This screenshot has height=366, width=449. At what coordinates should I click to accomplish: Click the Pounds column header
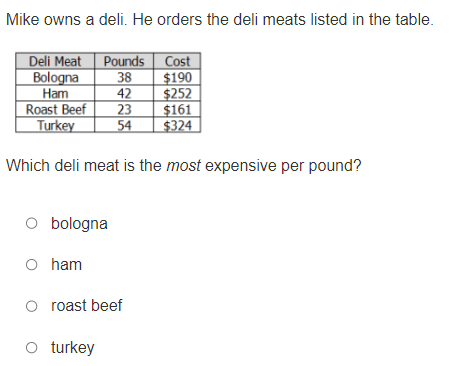(124, 61)
